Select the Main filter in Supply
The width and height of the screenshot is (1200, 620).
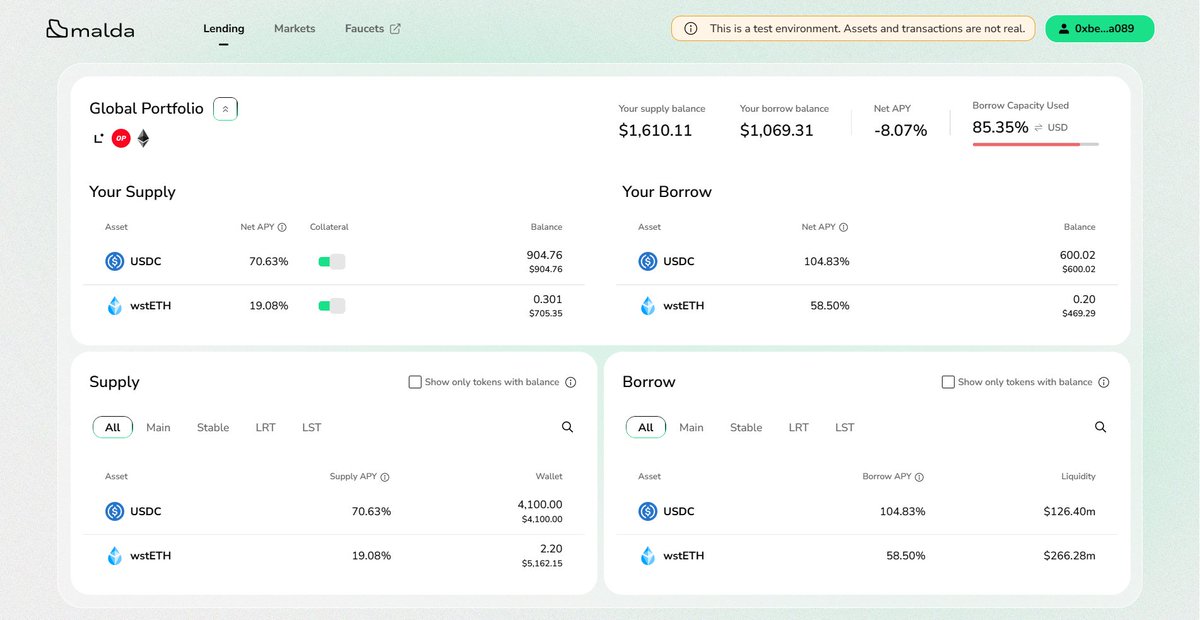point(158,427)
